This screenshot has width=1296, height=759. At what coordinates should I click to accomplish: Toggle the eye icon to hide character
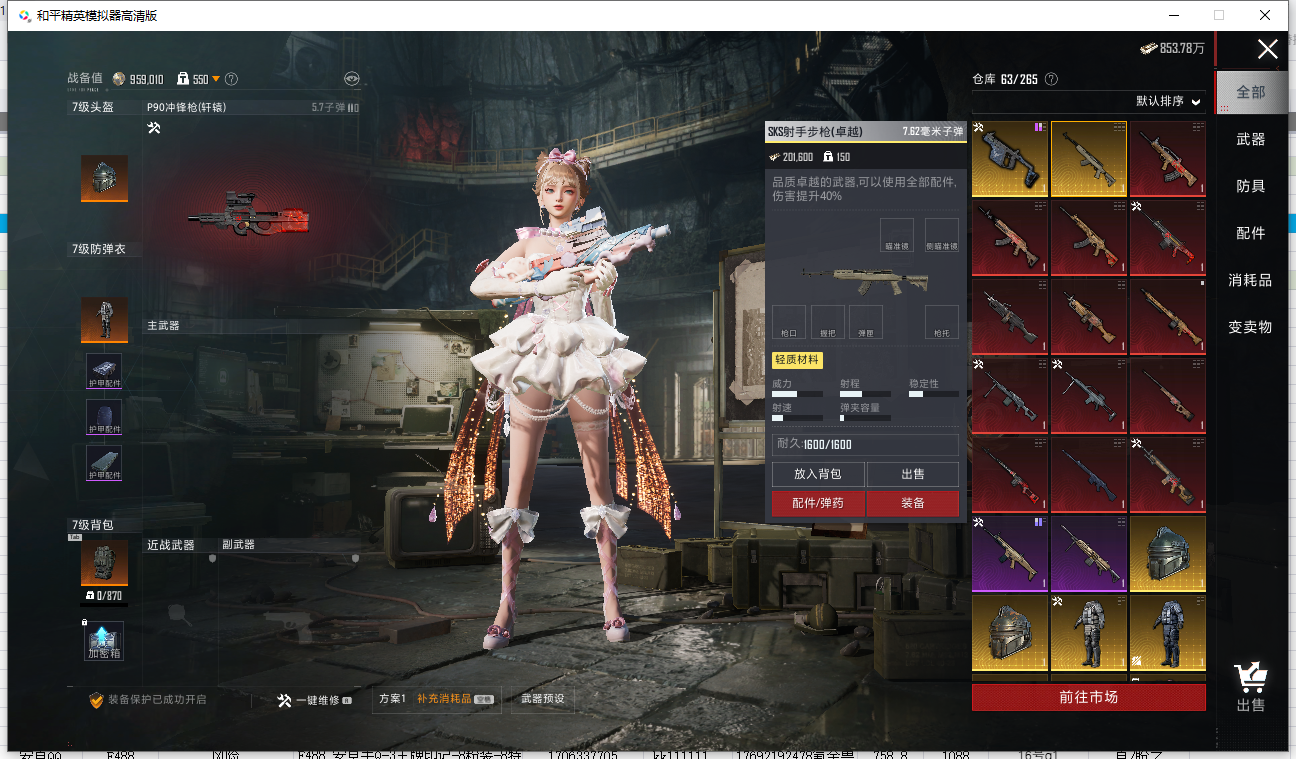pyautogui.click(x=351, y=79)
